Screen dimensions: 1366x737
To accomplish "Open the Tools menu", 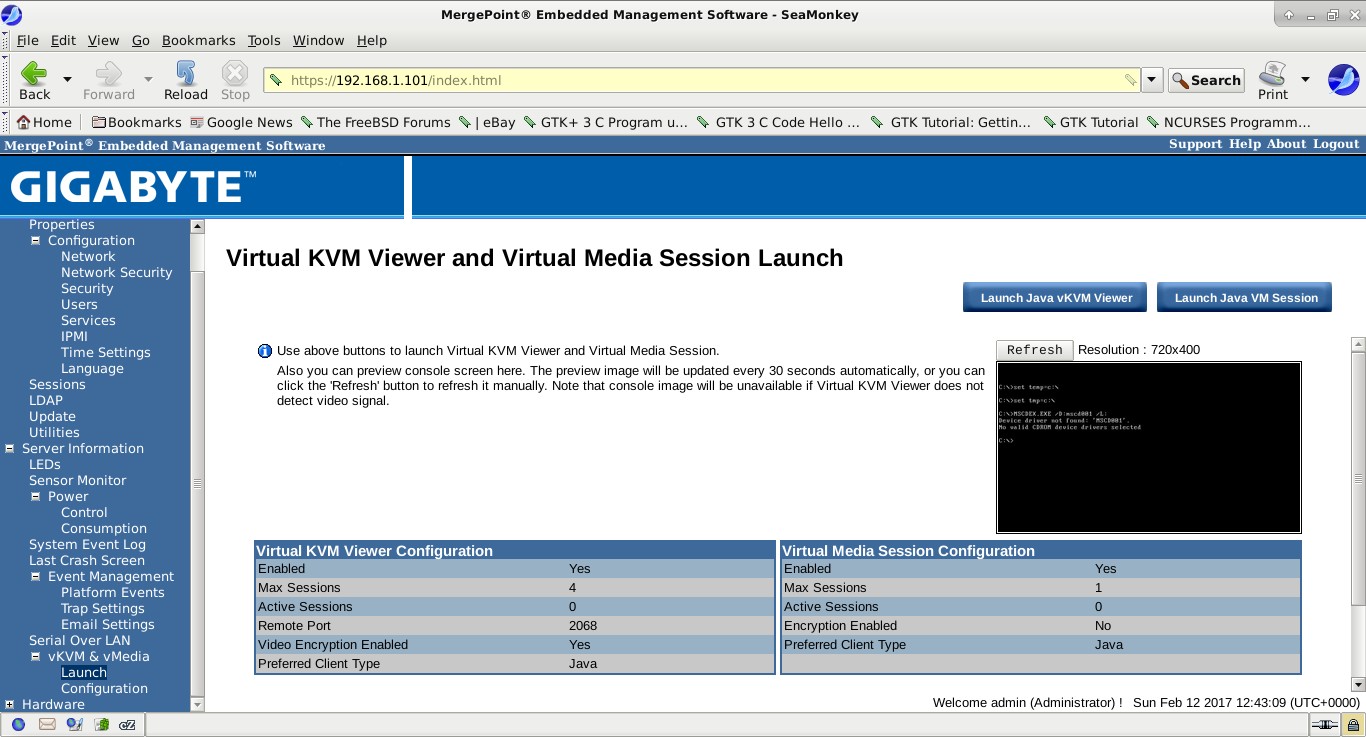I will pyautogui.click(x=264, y=40).
